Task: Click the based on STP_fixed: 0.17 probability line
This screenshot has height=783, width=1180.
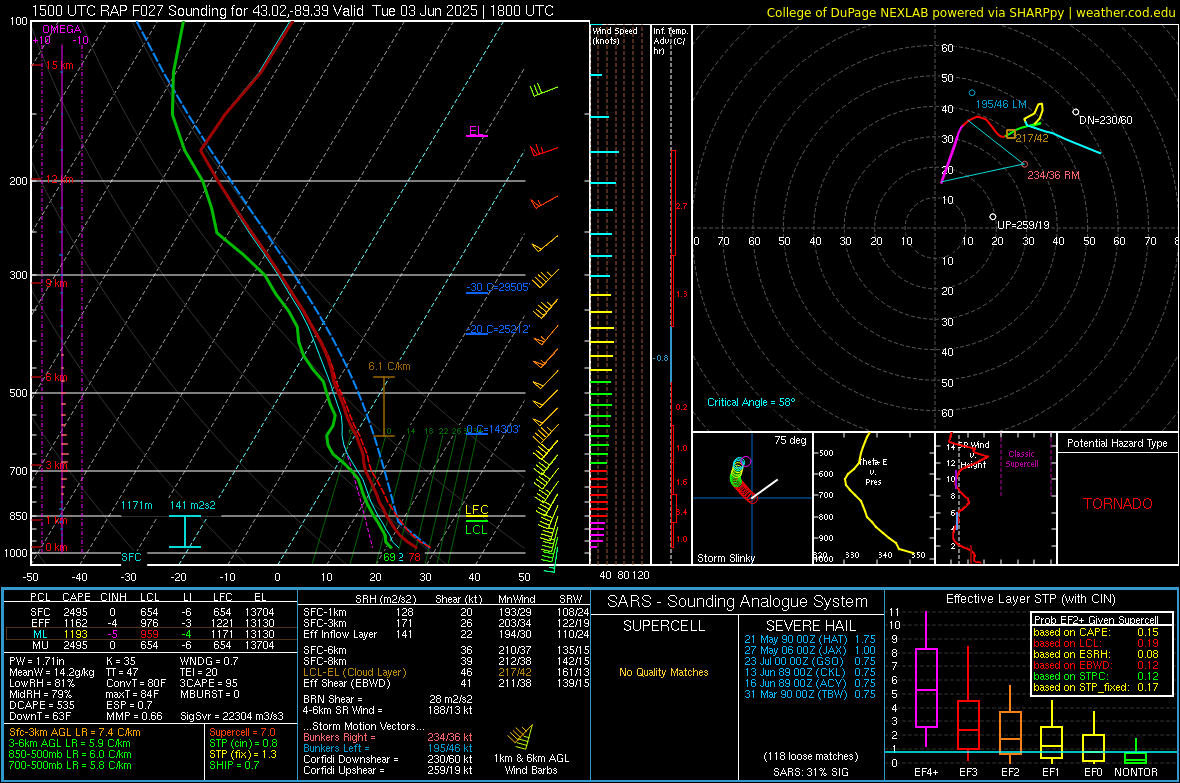Action: point(1096,687)
